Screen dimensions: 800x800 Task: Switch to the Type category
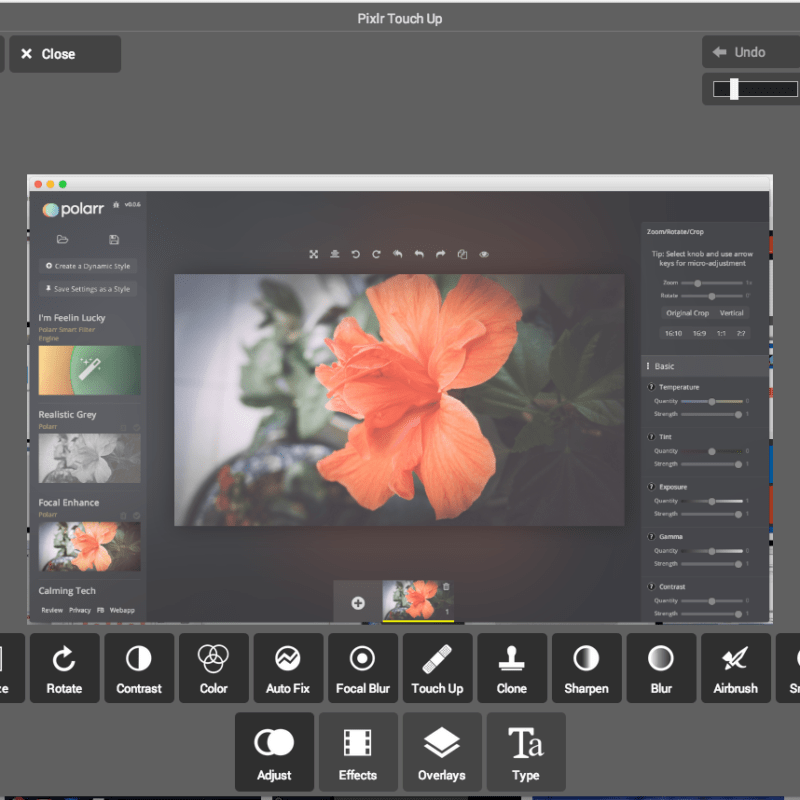(x=526, y=752)
